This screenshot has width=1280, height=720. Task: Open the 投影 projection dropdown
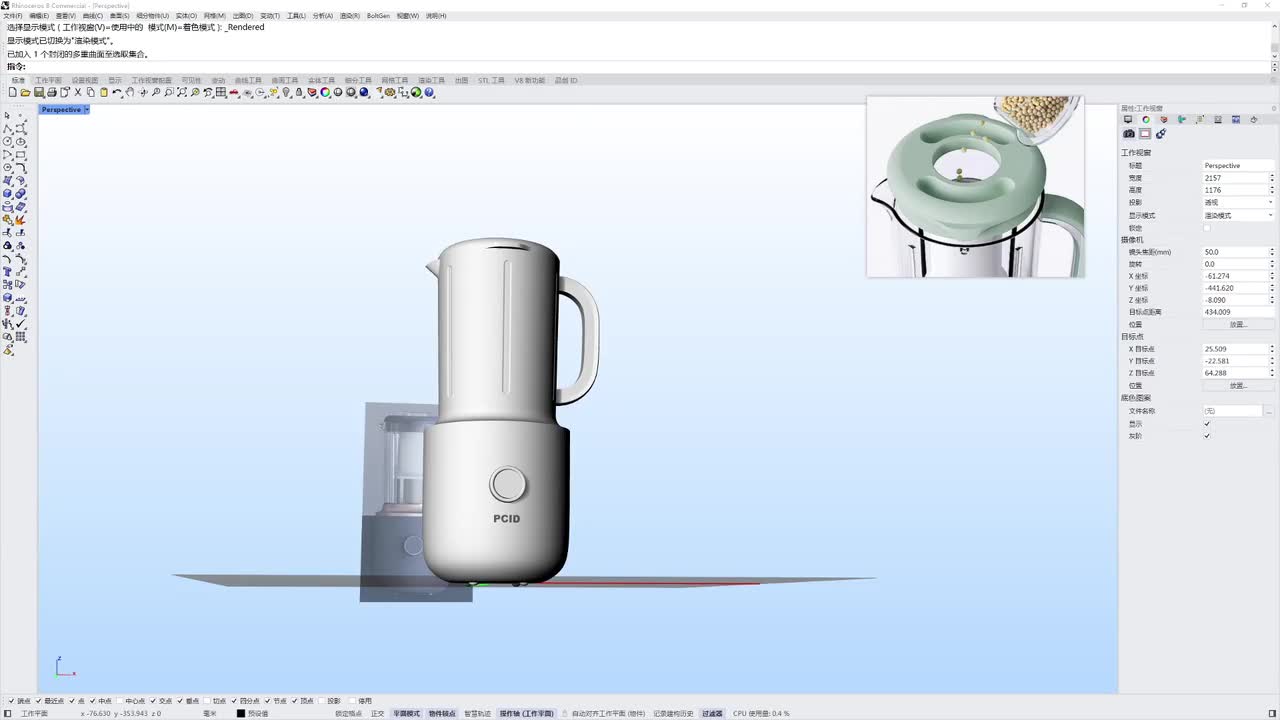coord(1239,202)
